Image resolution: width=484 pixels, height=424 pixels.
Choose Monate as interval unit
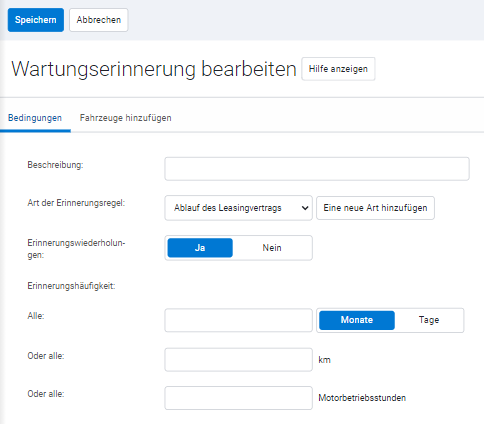point(357,320)
